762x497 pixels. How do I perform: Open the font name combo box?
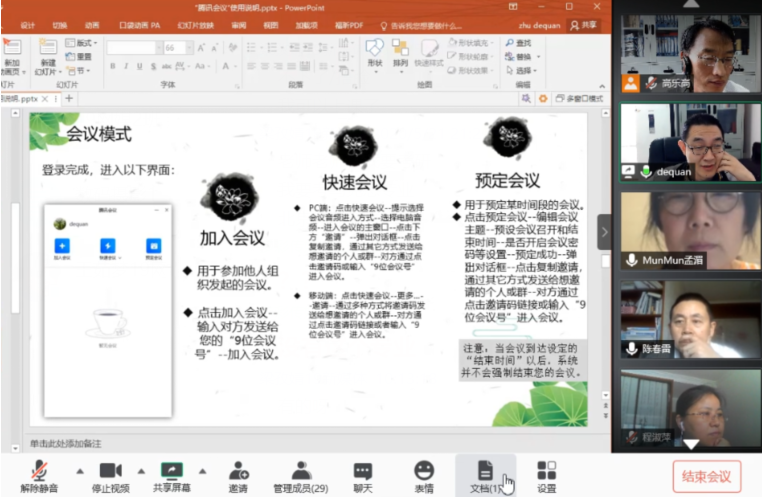134,48
